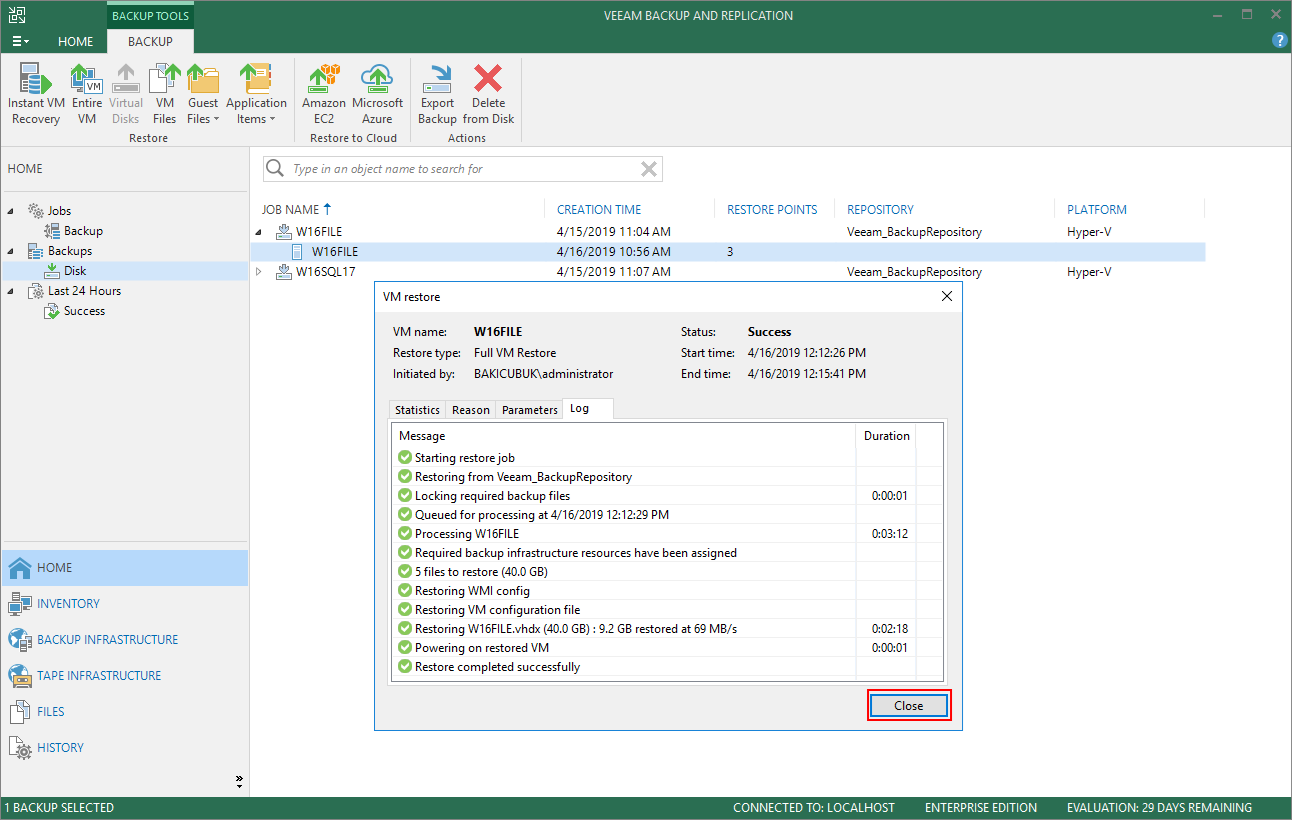
Task: Click the object name search field
Action: coord(460,169)
